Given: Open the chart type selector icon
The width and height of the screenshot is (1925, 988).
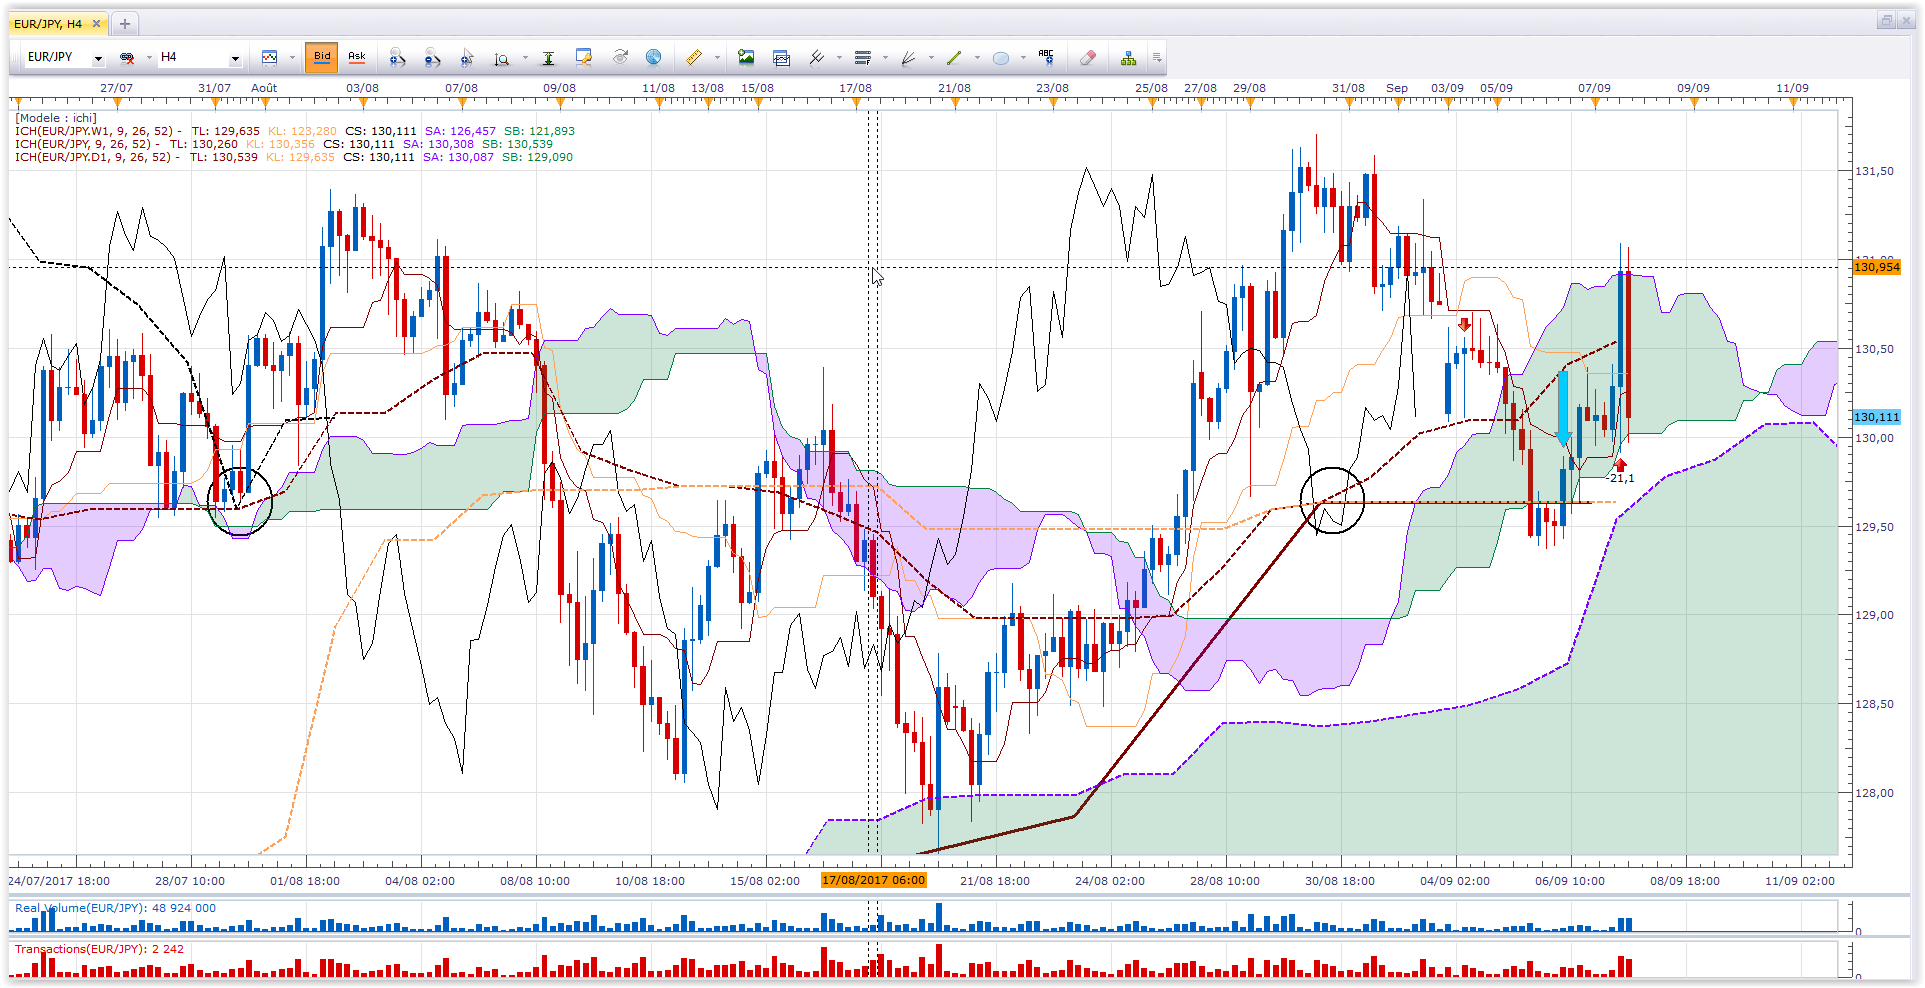Looking at the screenshot, I should click(269, 58).
